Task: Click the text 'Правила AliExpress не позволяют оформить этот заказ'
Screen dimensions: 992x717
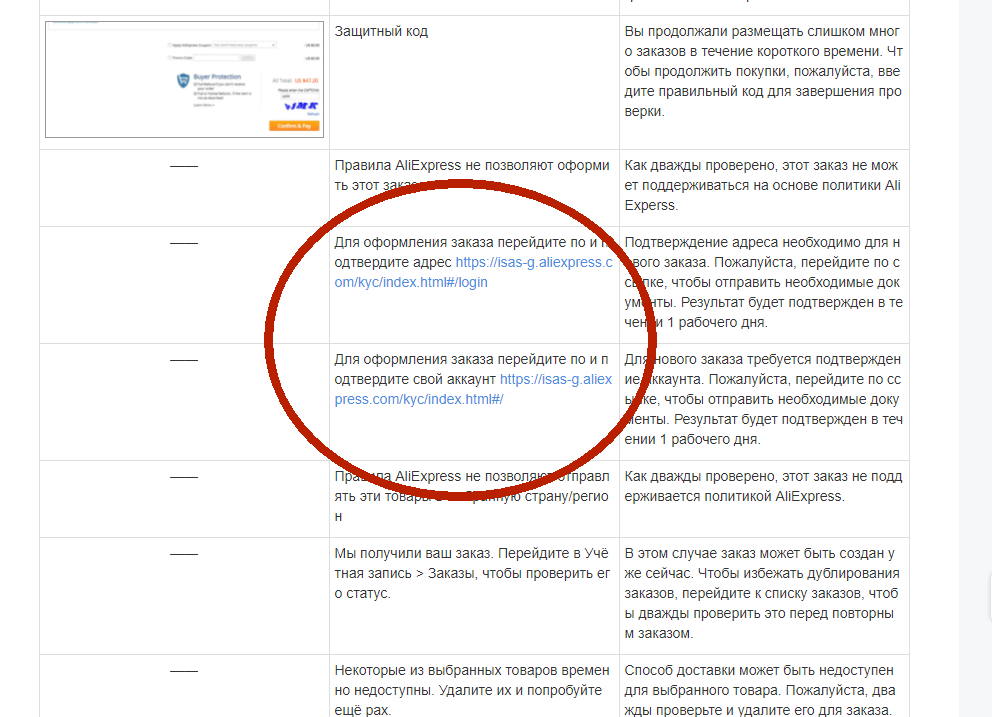Action: (472, 175)
